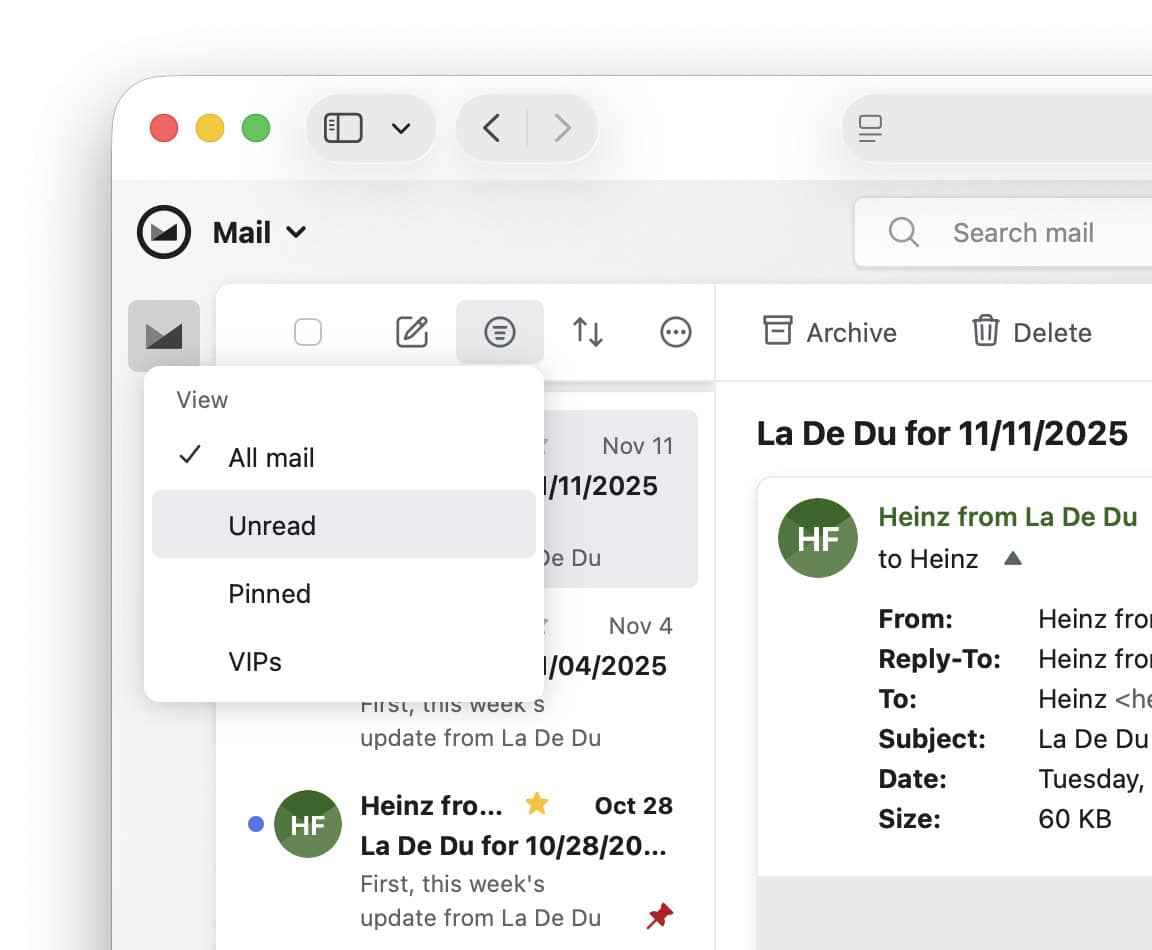Choose All mail view

tap(344, 458)
